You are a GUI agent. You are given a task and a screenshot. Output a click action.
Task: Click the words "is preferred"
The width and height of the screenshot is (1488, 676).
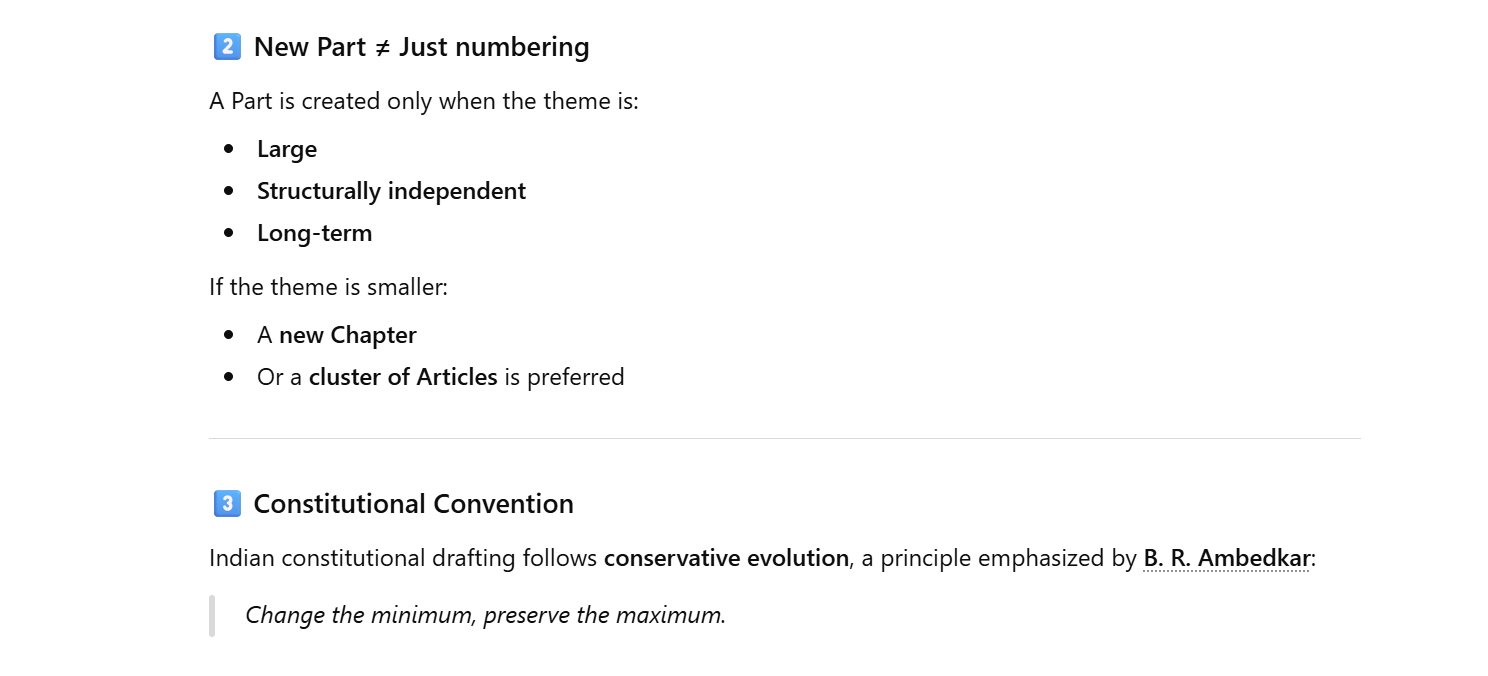tap(564, 377)
